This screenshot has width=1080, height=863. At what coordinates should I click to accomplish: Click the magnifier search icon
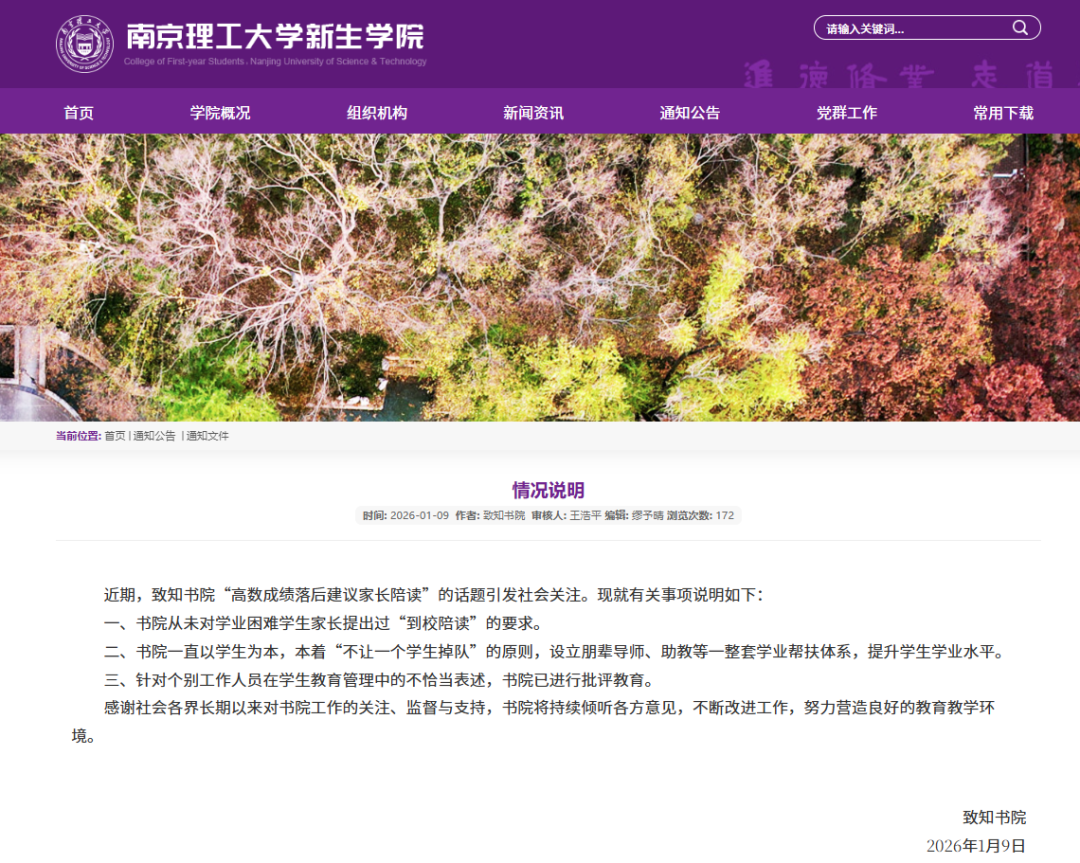(1020, 28)
